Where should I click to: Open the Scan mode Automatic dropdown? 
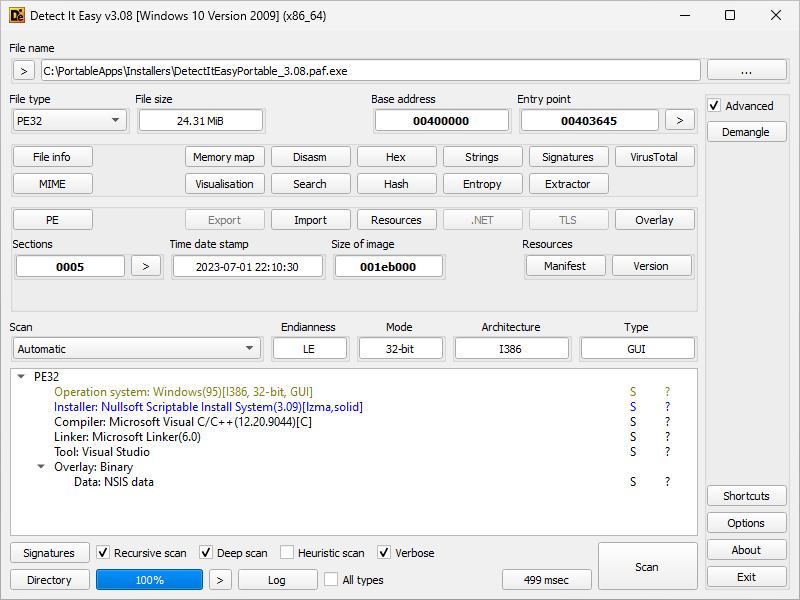click(x=136, y=349)
